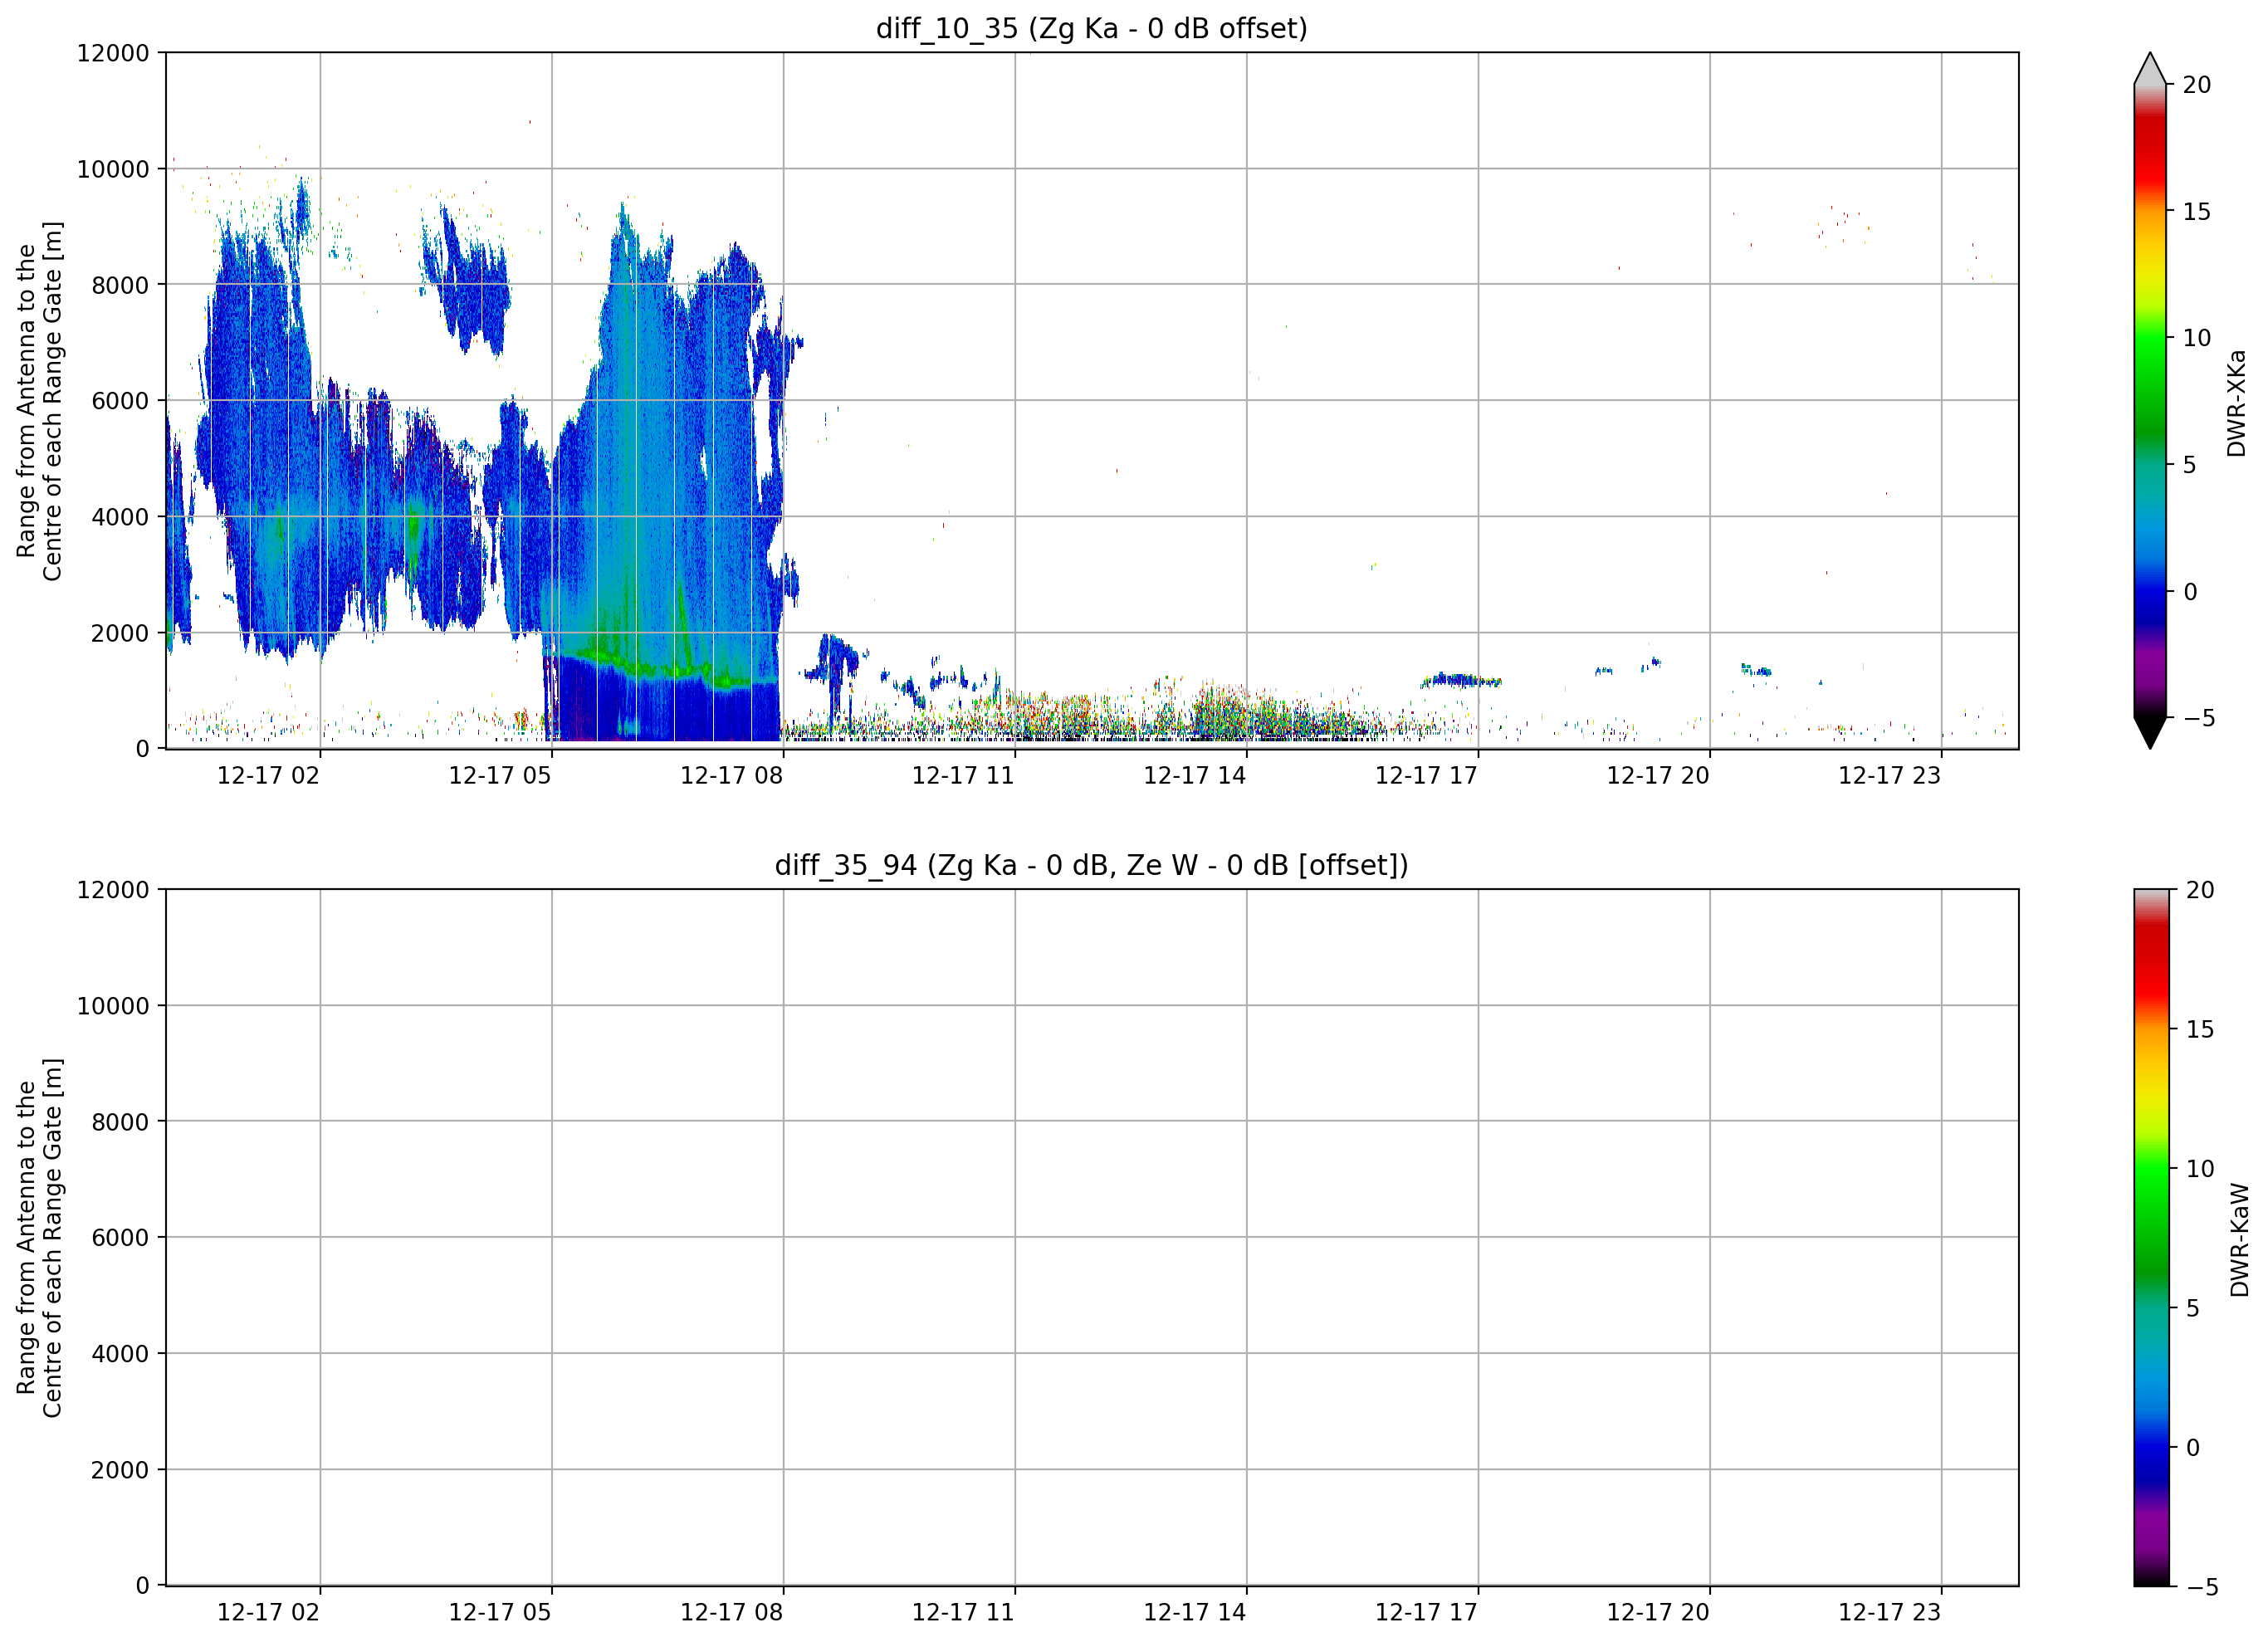The width and height of the screenshot is (2268, 1642).
Task: Click the 12-17 17 tick label on top plot
Action: [1426, 775]
